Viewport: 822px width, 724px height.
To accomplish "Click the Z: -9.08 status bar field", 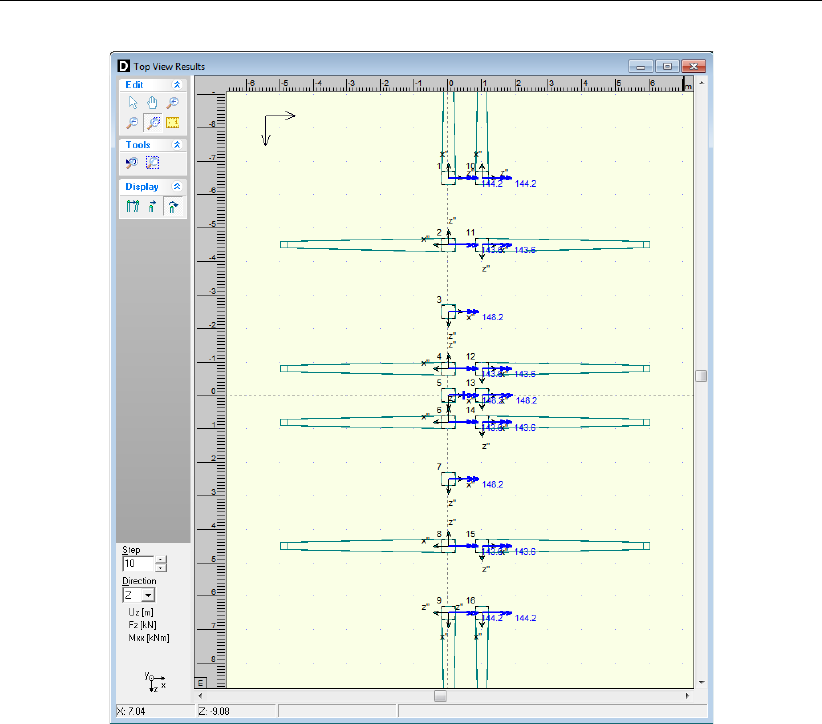I will click(237, 711).
